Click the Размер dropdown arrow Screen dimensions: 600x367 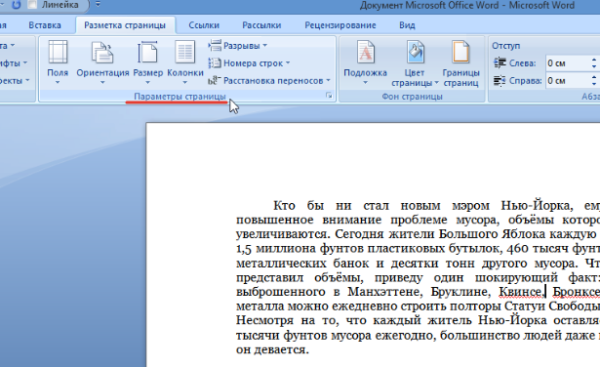148,82
